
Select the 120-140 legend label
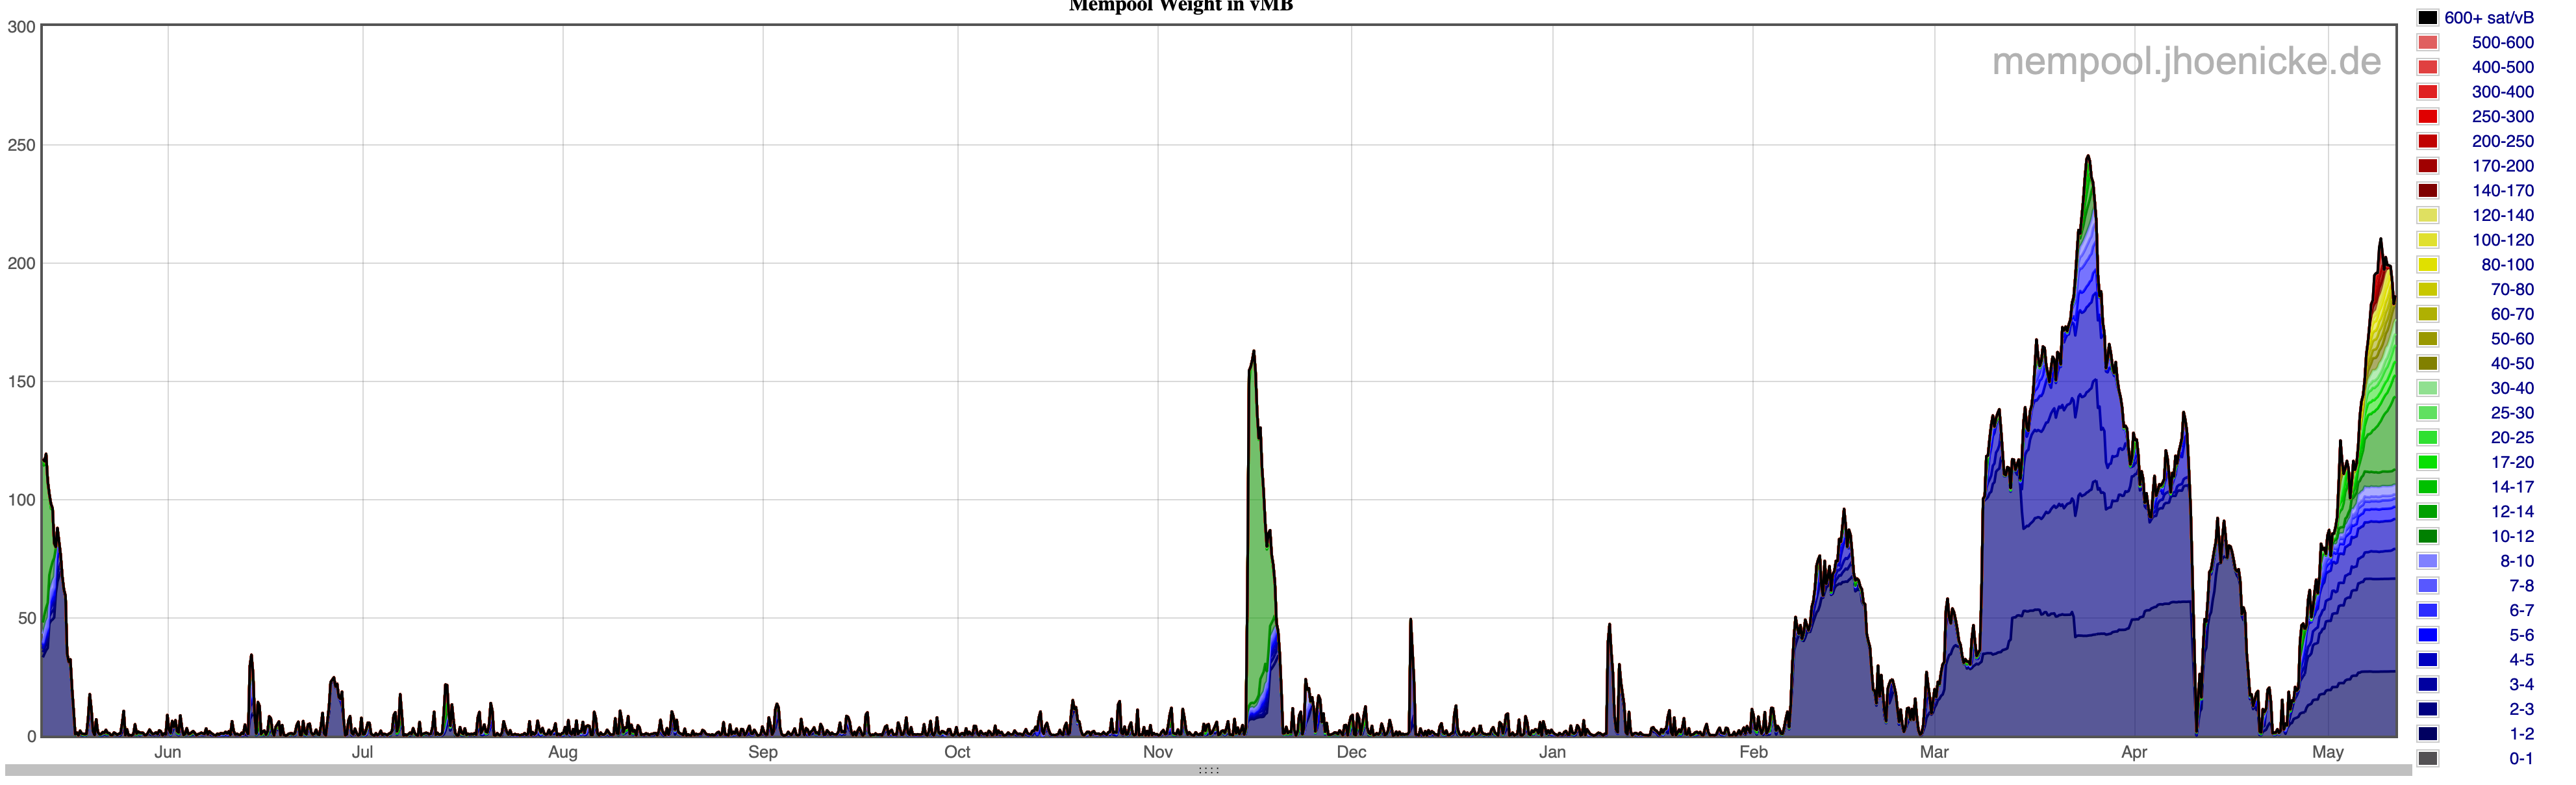(x=2502, y=215)
